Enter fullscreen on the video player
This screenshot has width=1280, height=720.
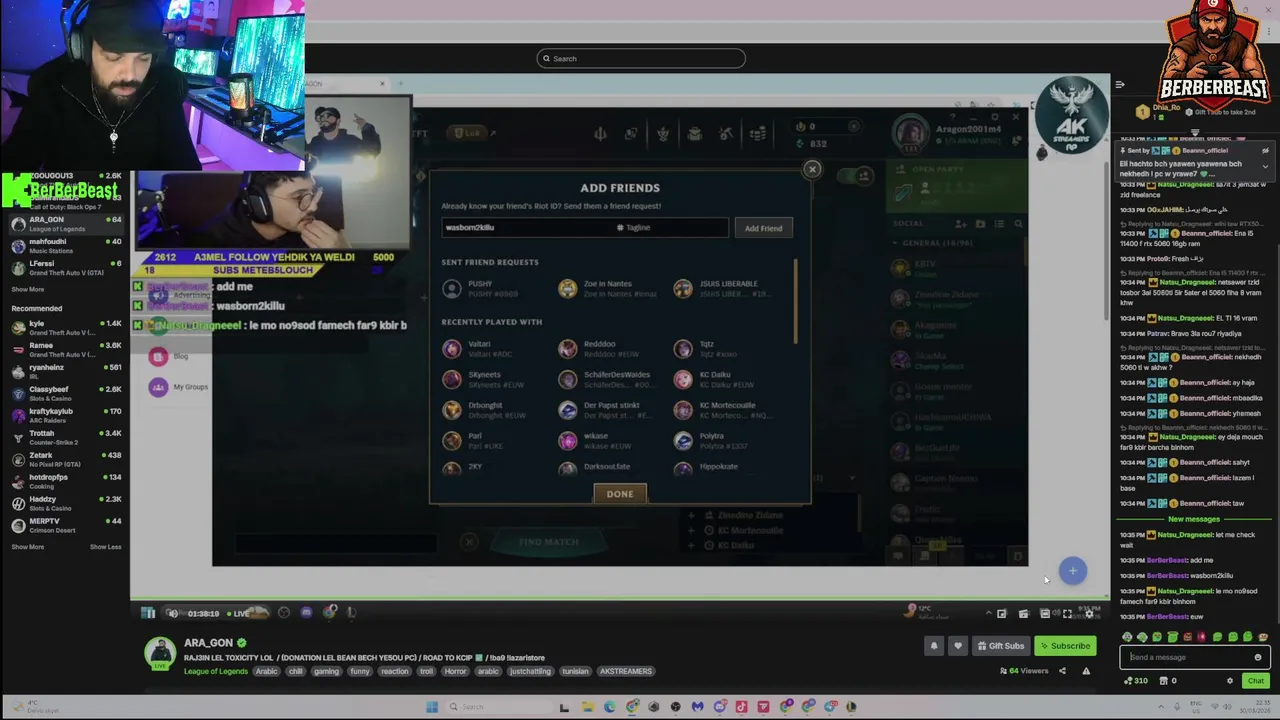[1067, 613]
